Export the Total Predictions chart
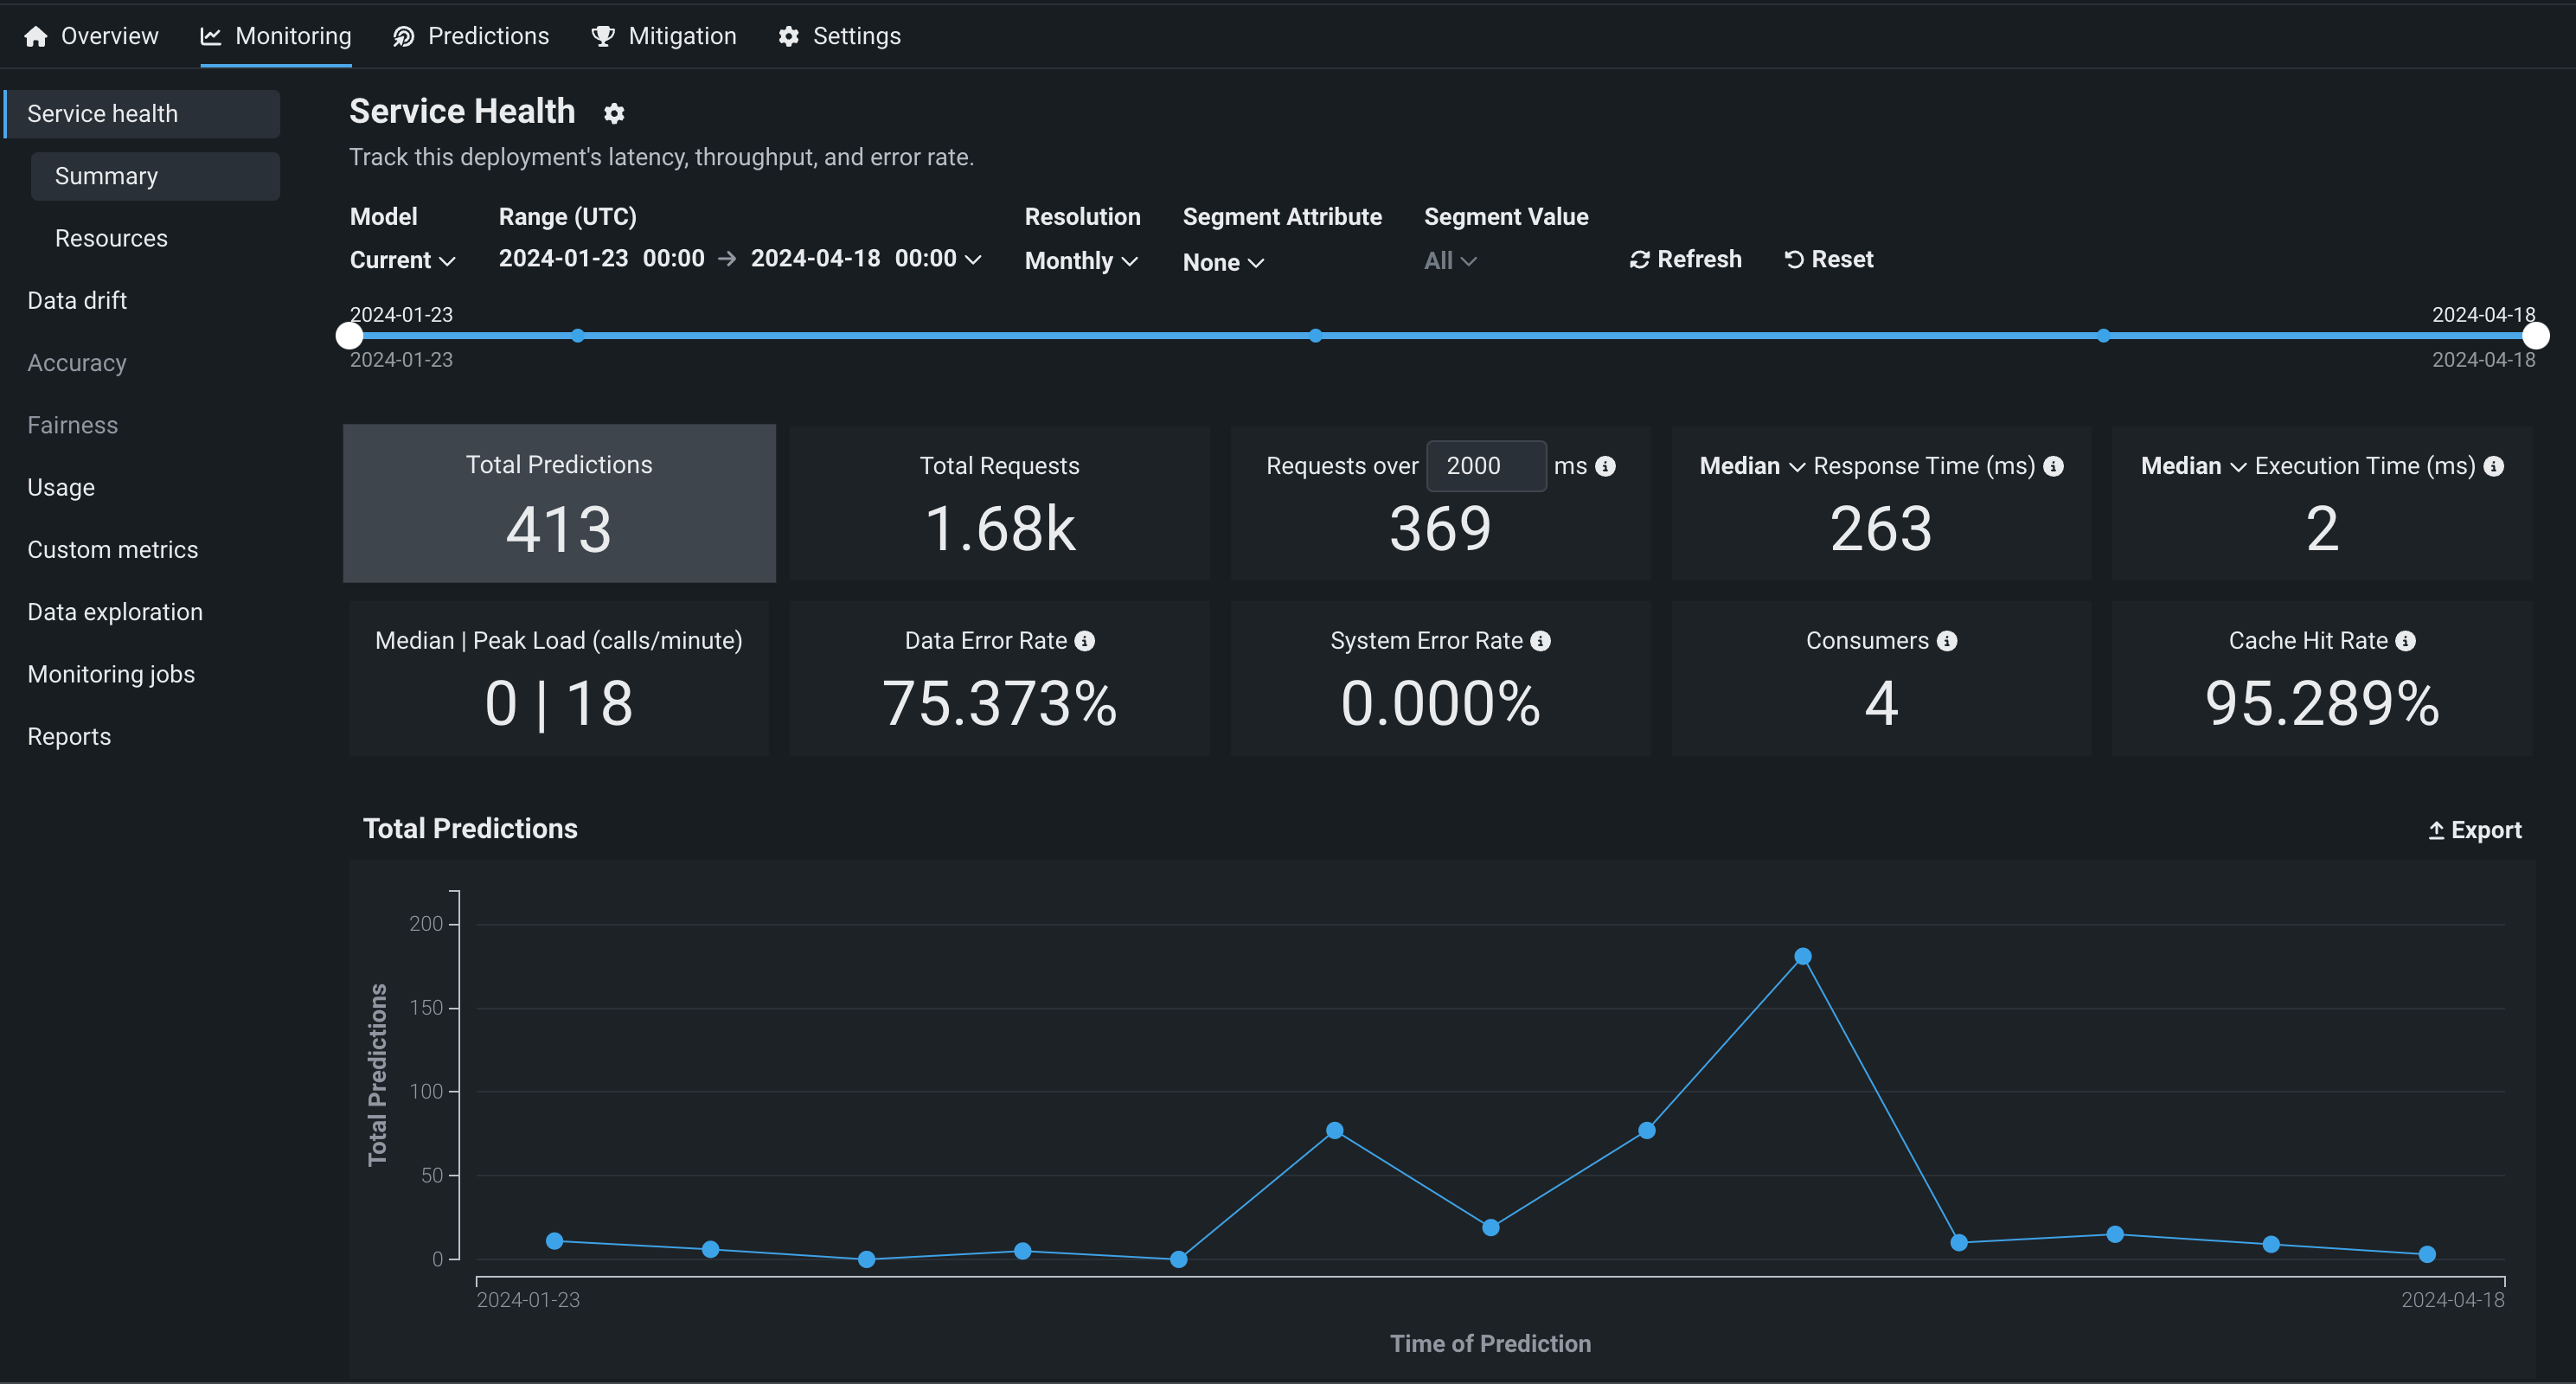Screen dimensions: 2576x1384 (2475, 830)
